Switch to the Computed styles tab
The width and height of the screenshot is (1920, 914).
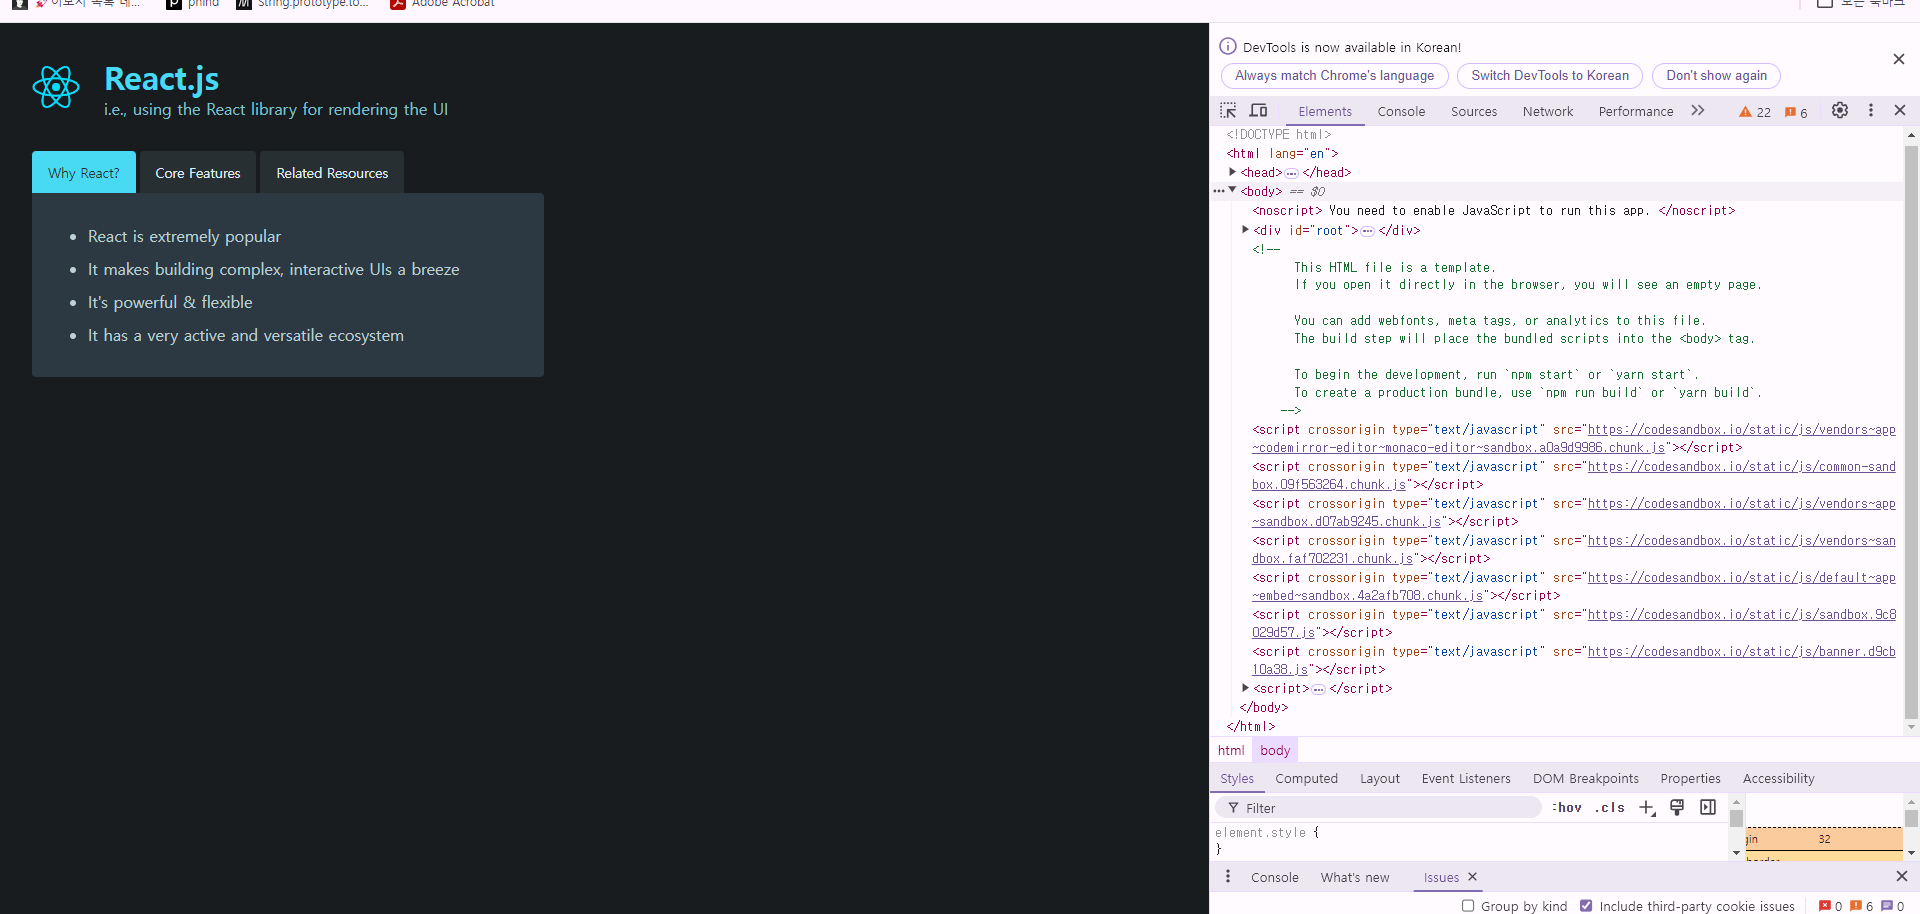pyautogui.click(x=1306, y=779)
